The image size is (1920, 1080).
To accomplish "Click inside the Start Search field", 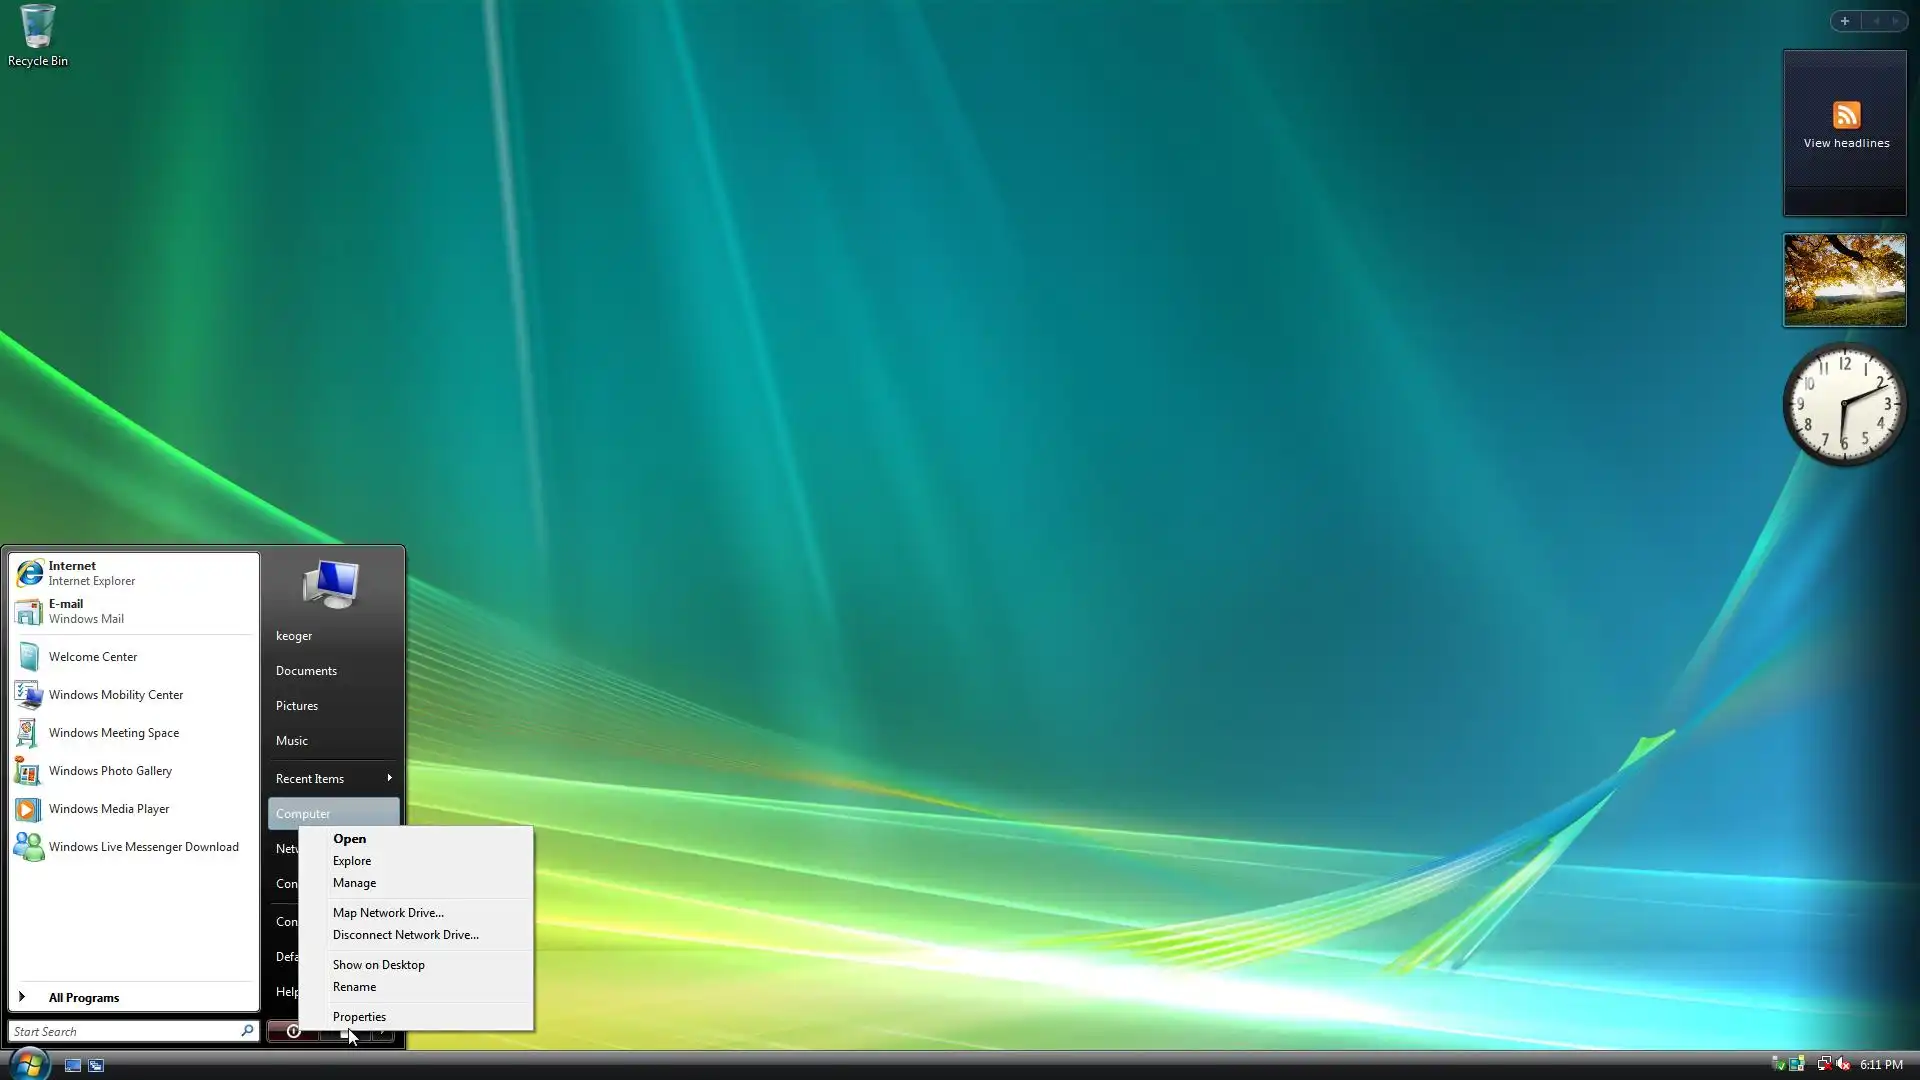I will pos(120,1031).
